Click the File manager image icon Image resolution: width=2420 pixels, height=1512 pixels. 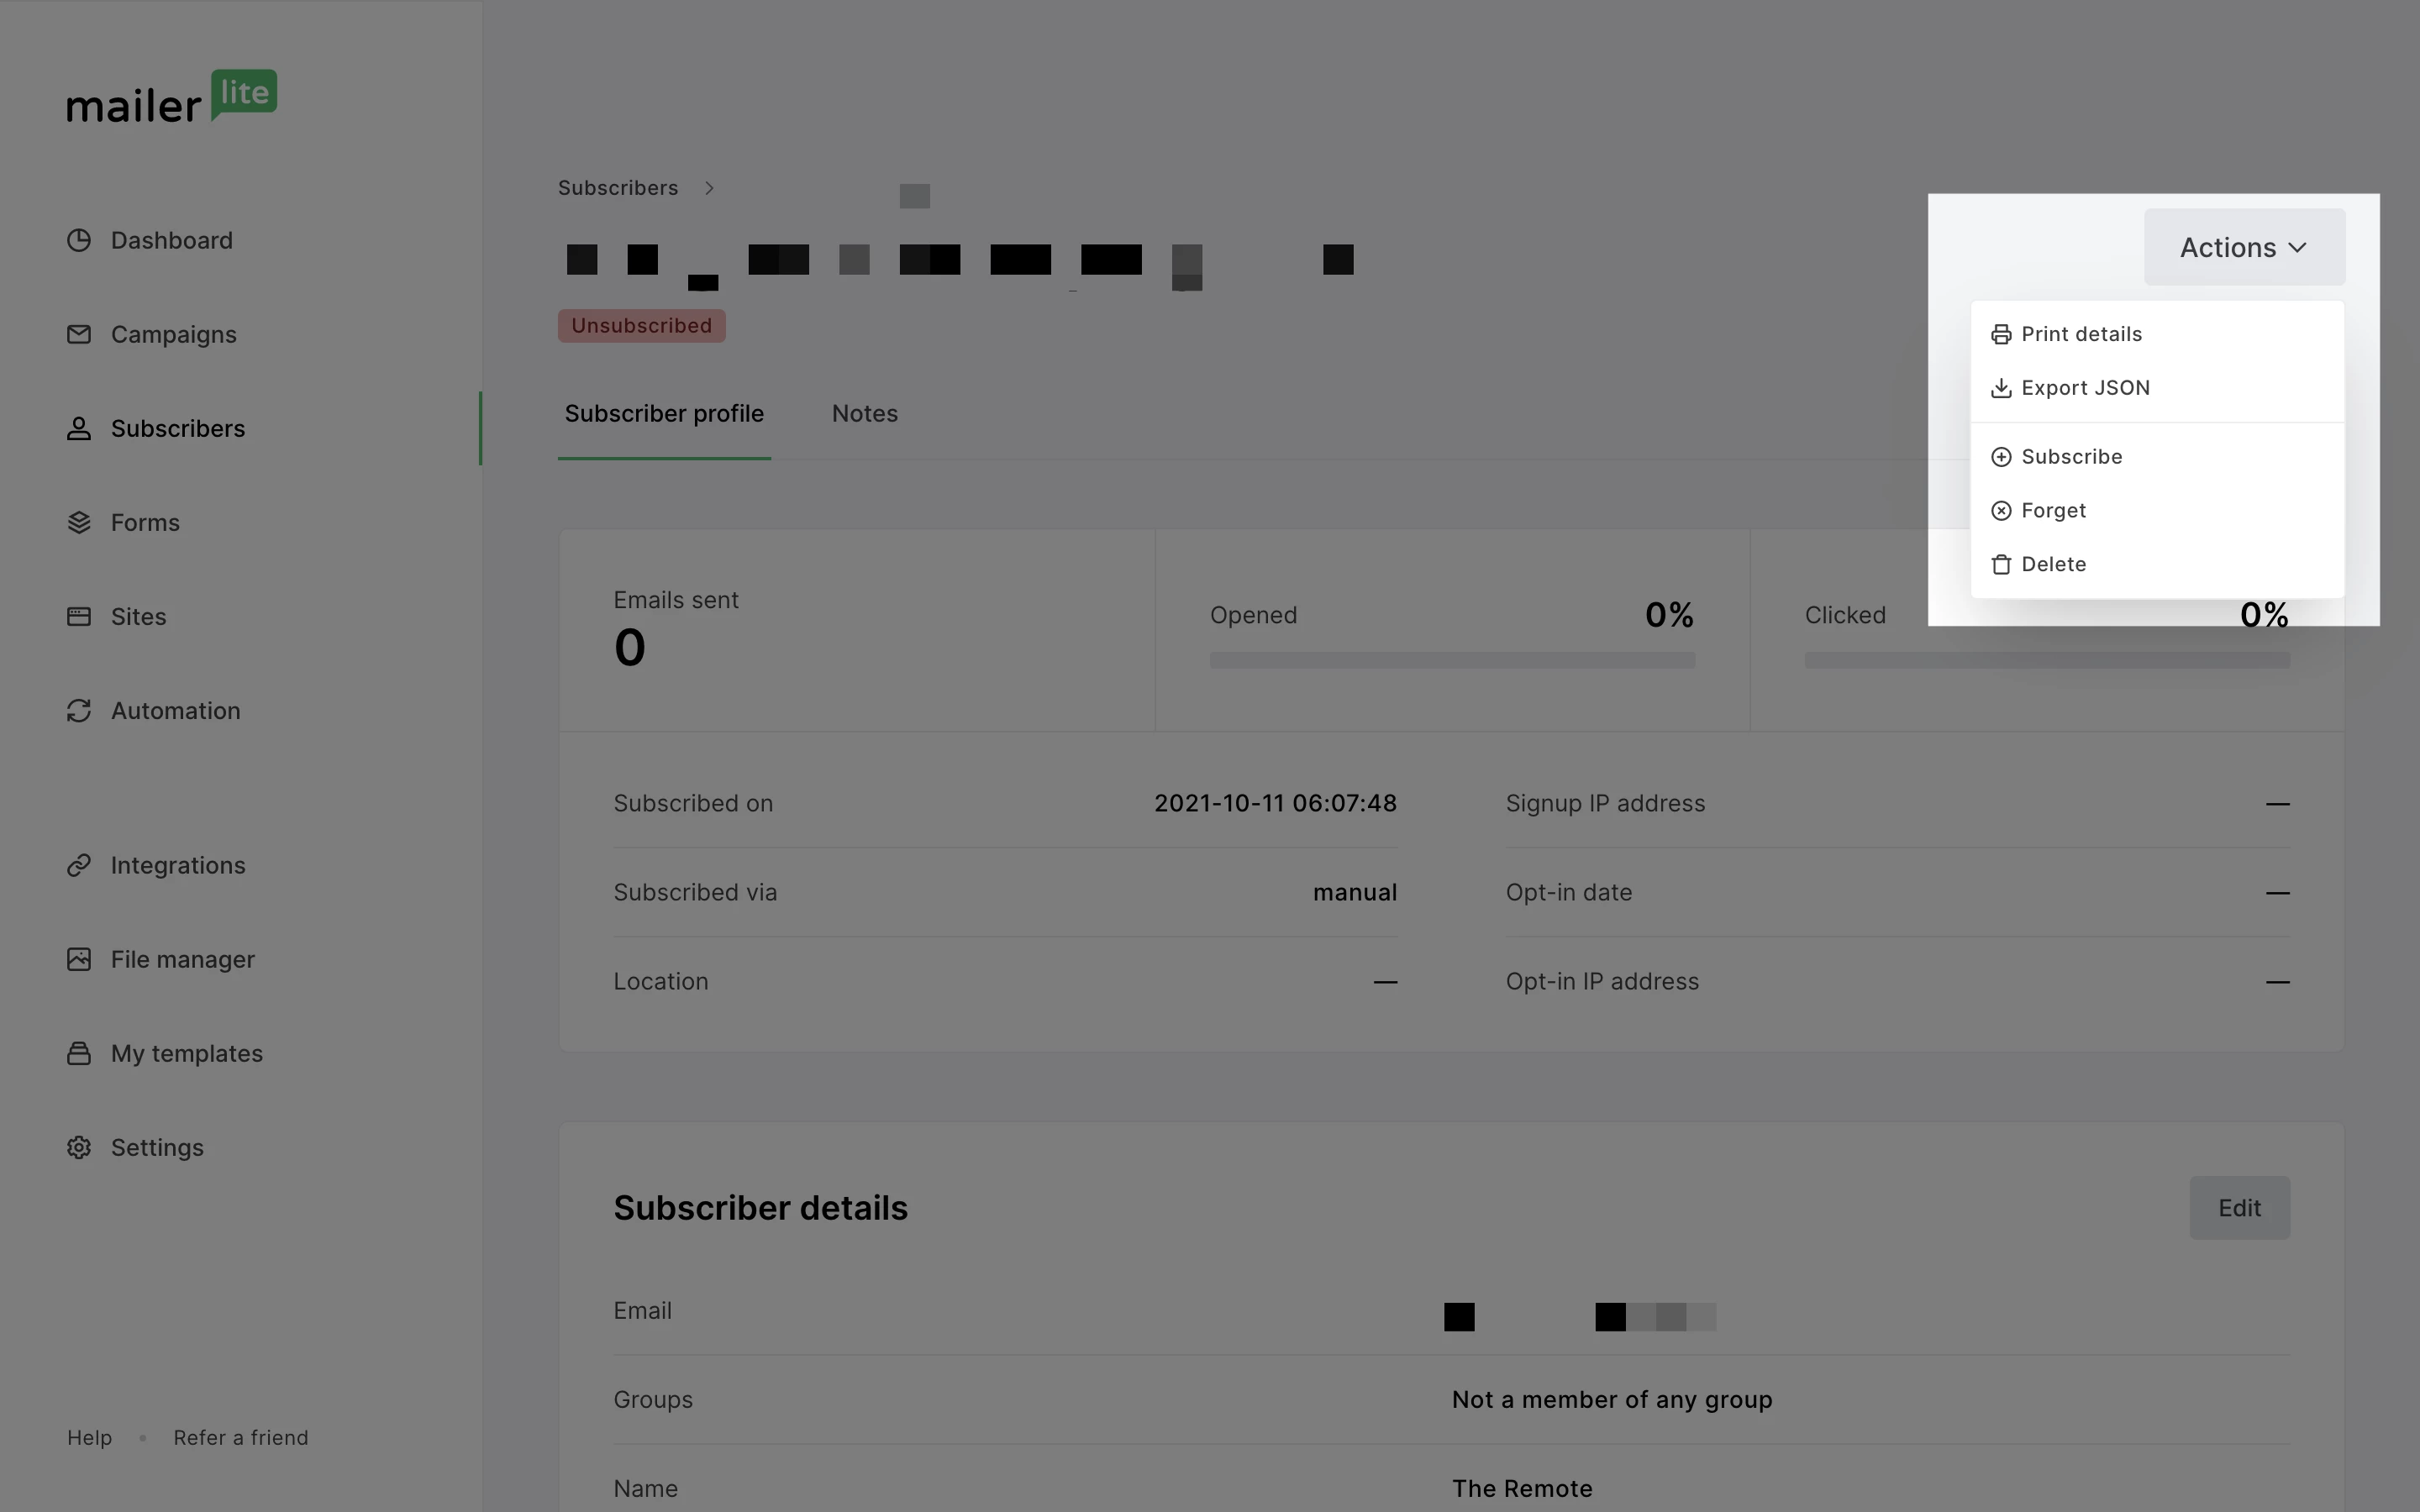pyautogui.click(x=79, y=959)
